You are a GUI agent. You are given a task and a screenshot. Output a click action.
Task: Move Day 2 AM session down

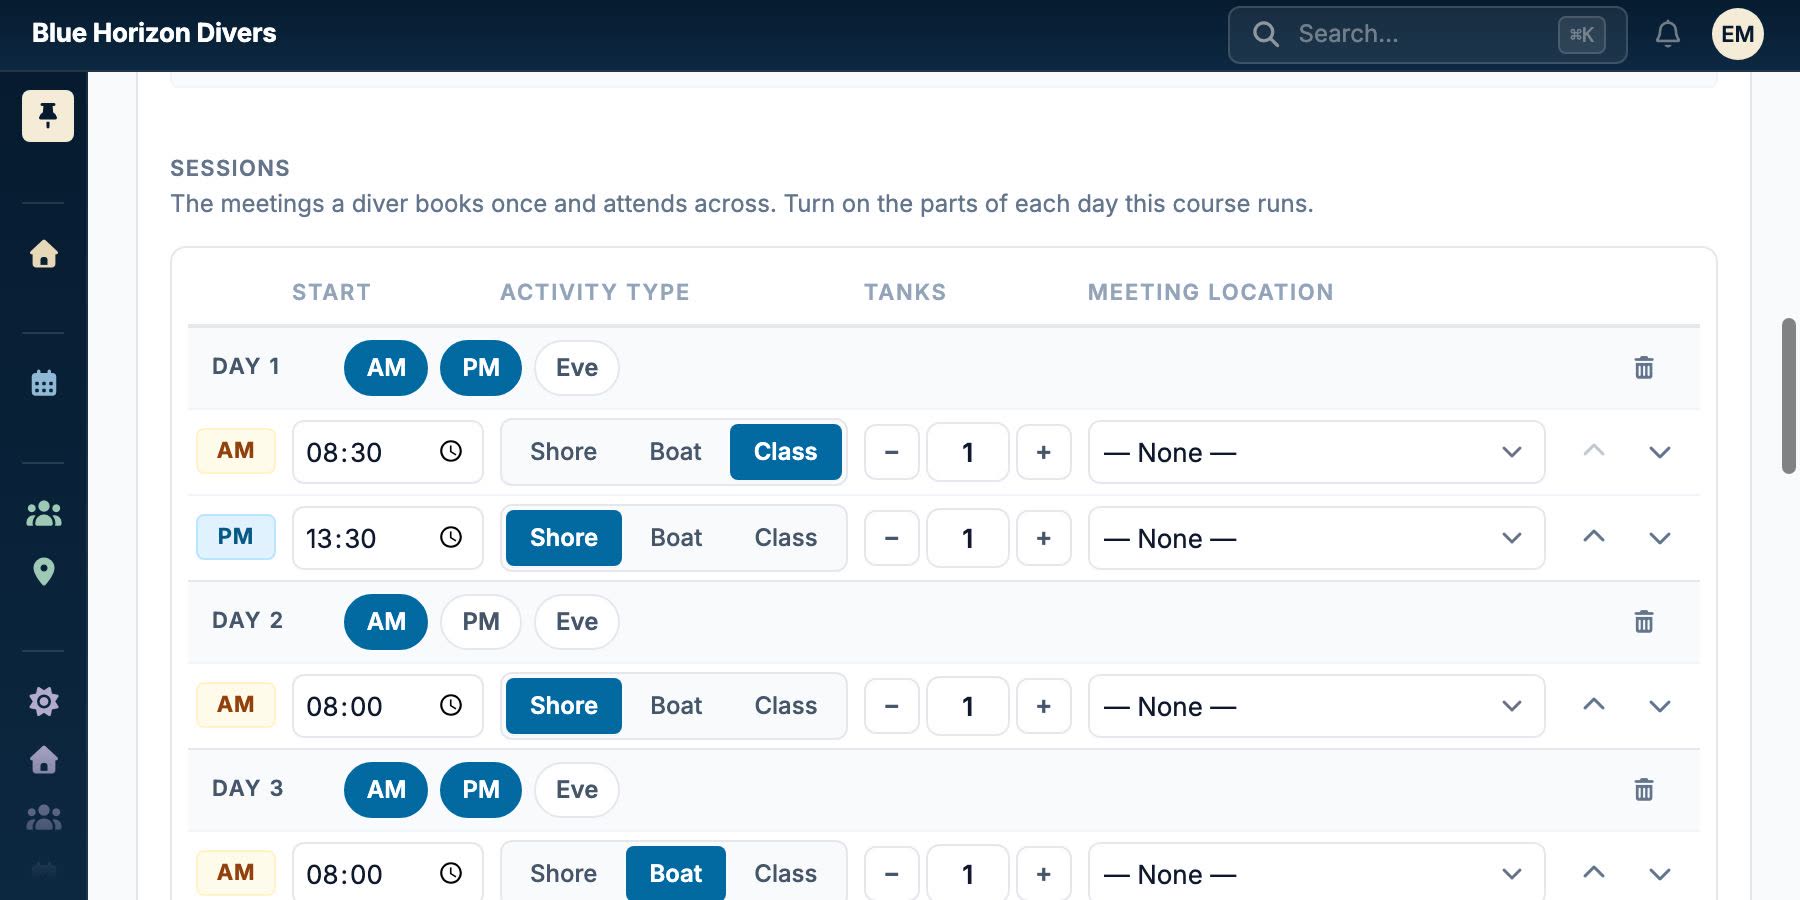[1660, 706]
